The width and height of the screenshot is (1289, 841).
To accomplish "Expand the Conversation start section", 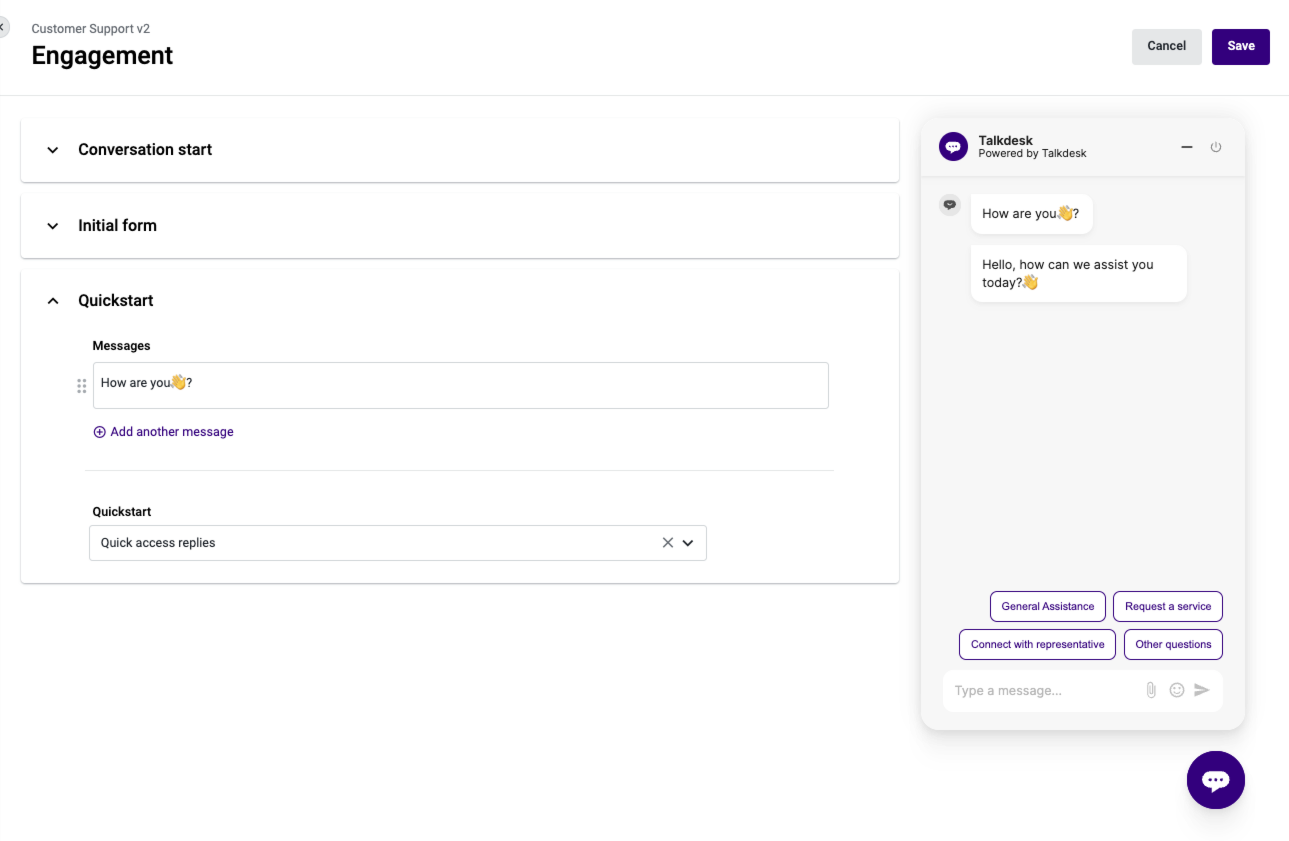I will (53, 150).
